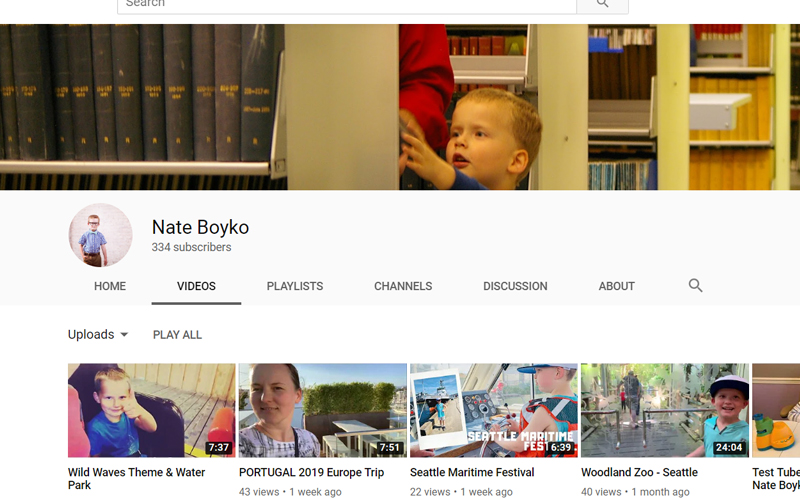
Task: Click the PORTUGAL 2019 Europe Trip title
Action: [x=311, y=472]
